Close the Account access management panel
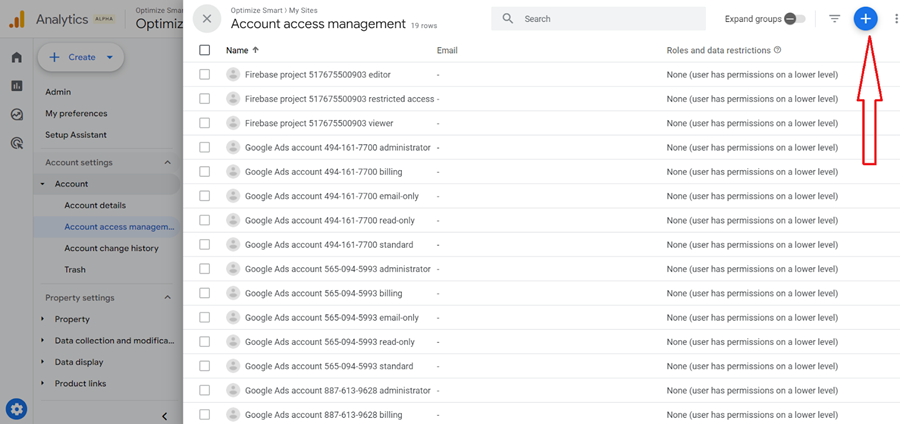 coord(207,19)
